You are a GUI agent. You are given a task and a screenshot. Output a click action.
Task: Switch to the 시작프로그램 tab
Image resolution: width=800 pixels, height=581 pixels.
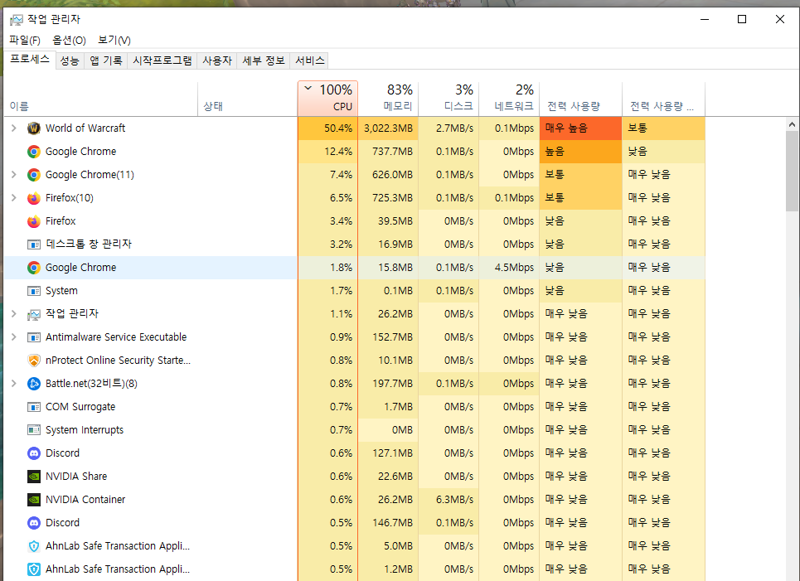[162, 61]
